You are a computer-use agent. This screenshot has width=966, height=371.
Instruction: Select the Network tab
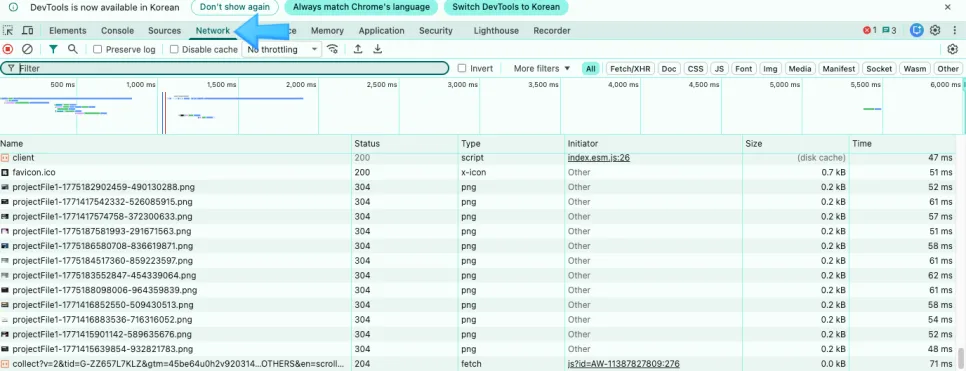(213, 30)
